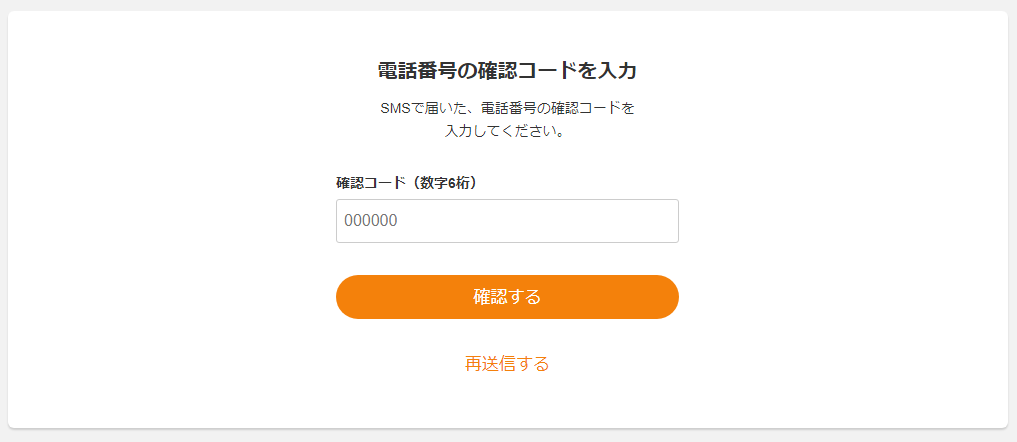Click the SMSで届いた description line
1017x442 pixels.
(x=507, y=108)
